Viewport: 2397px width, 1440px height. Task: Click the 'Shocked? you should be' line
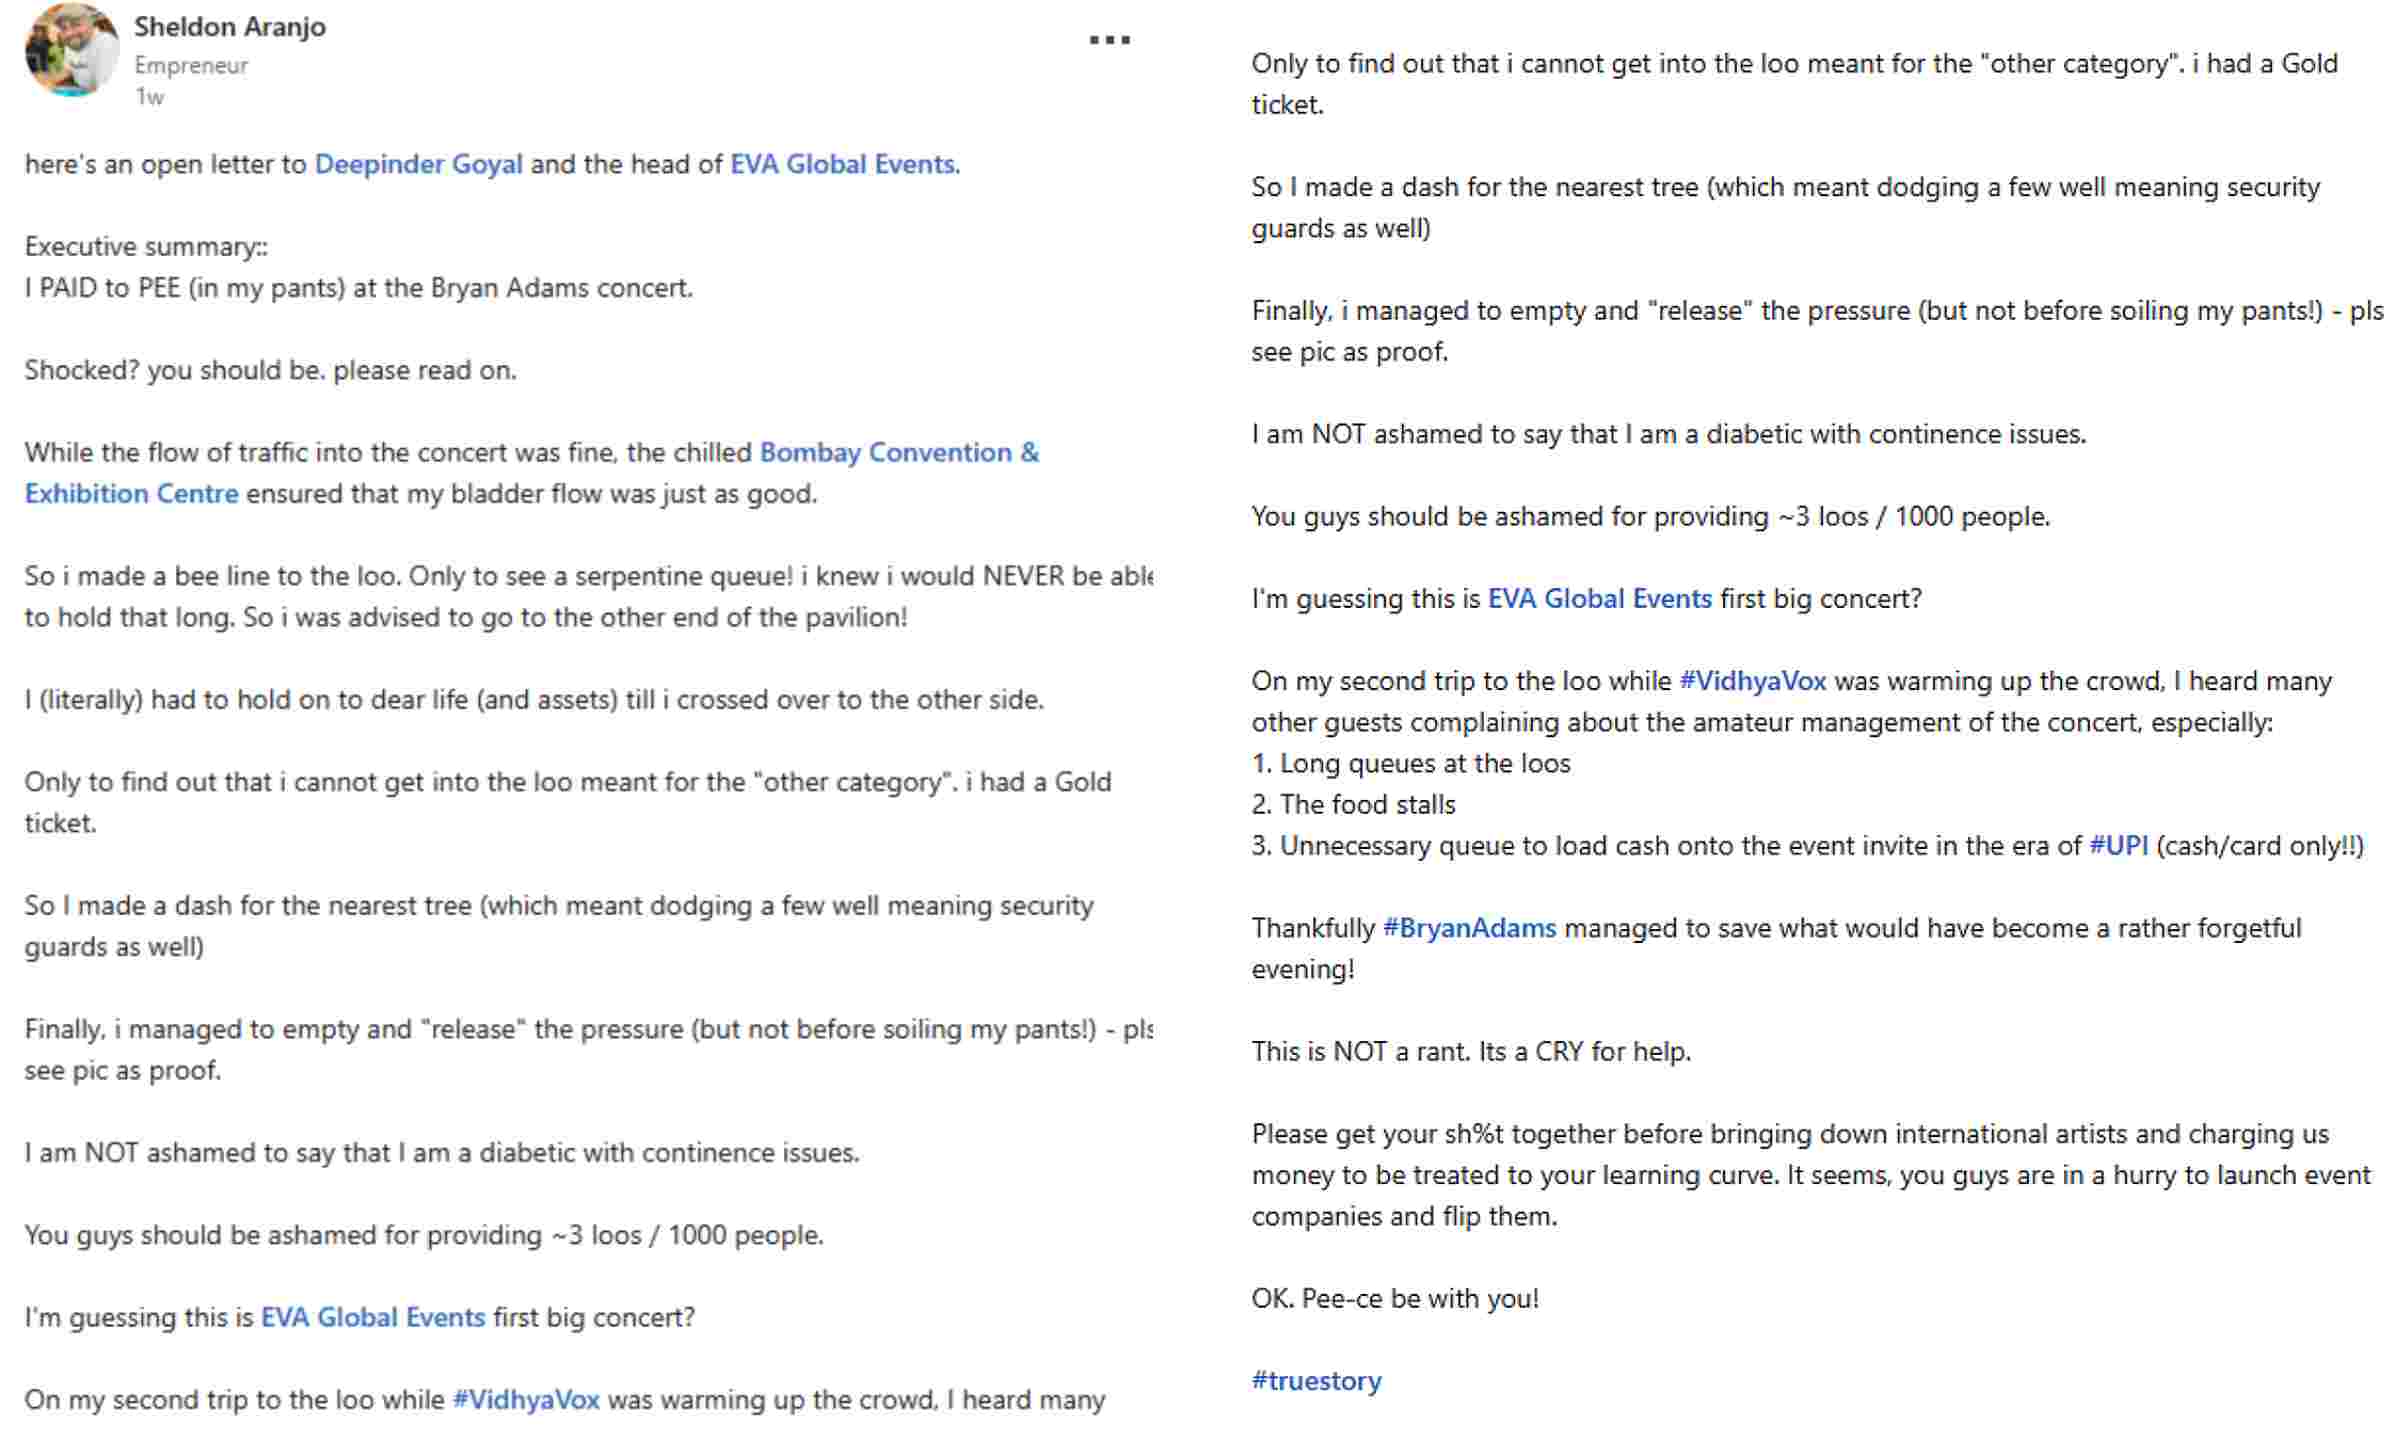pyautogui.click(x=270, y=370)
